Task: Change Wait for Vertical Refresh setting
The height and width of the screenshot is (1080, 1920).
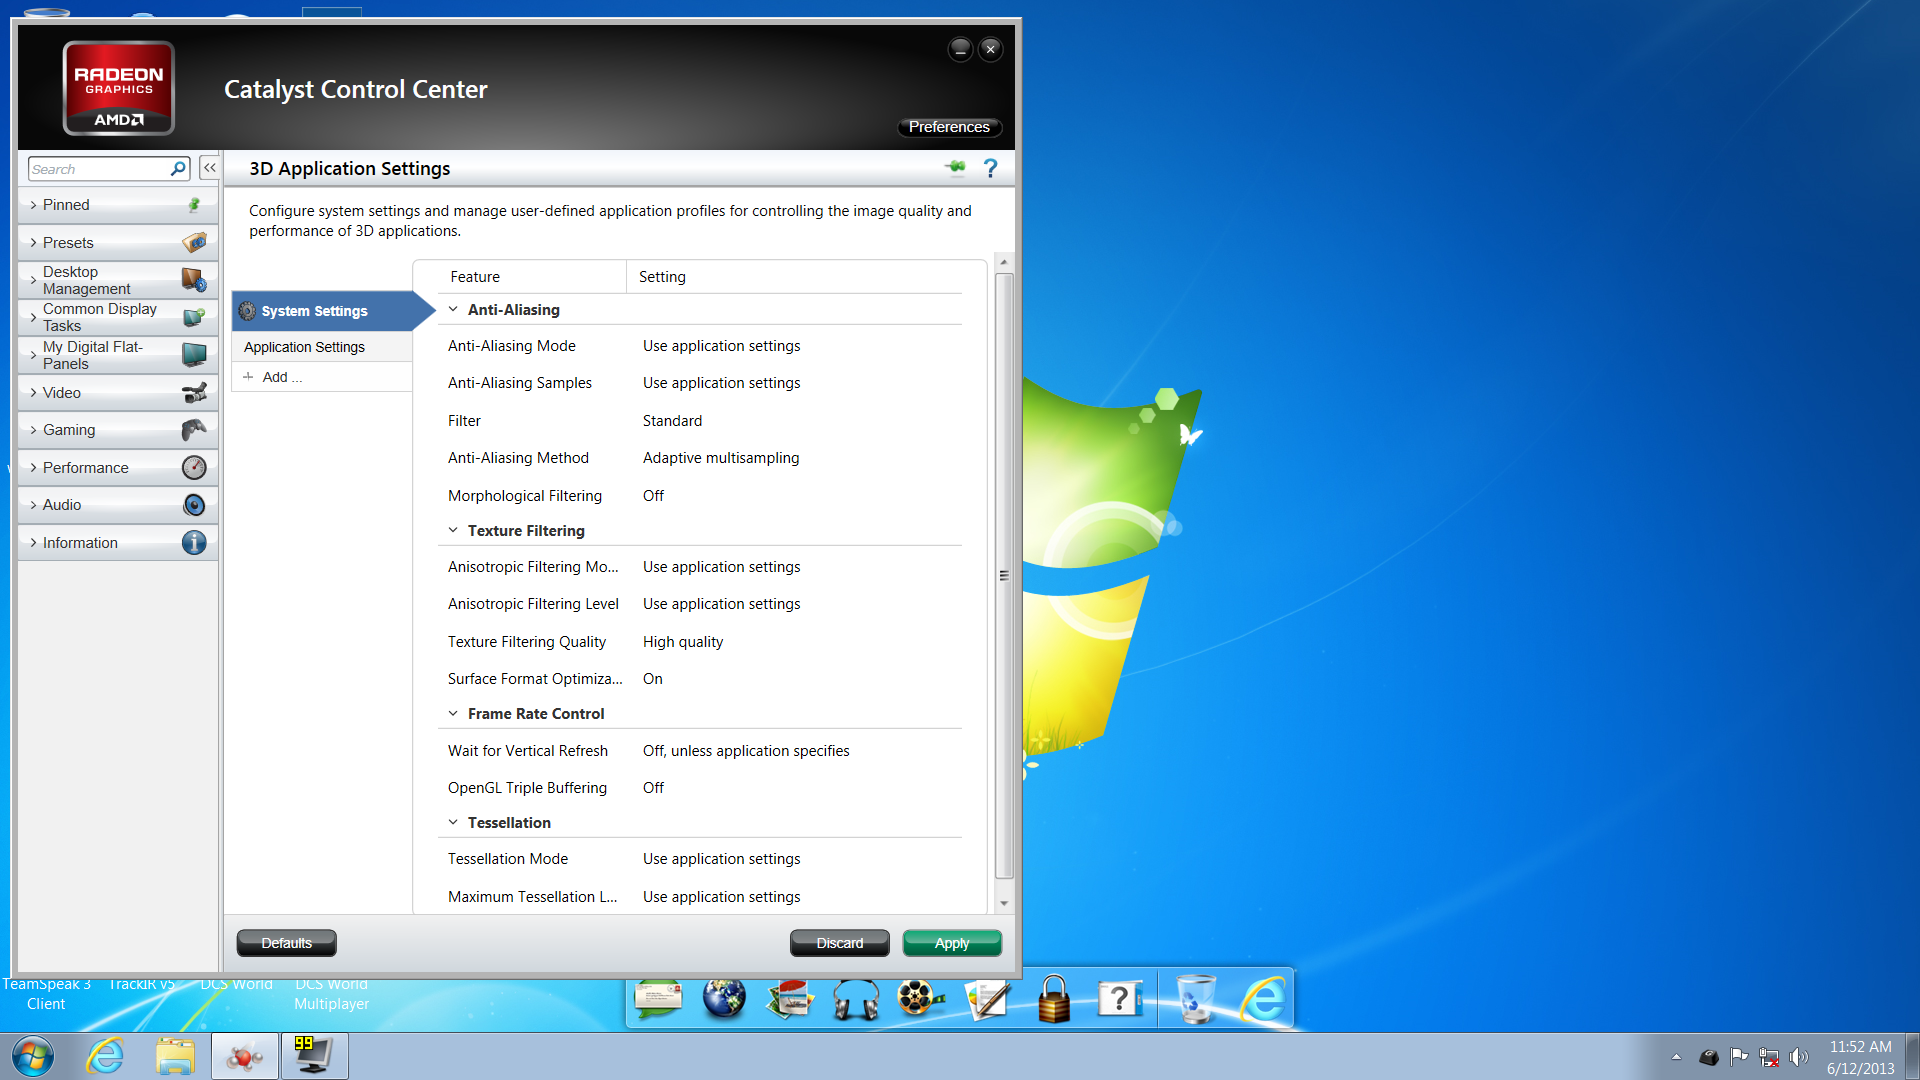Action: pos(746,751)
